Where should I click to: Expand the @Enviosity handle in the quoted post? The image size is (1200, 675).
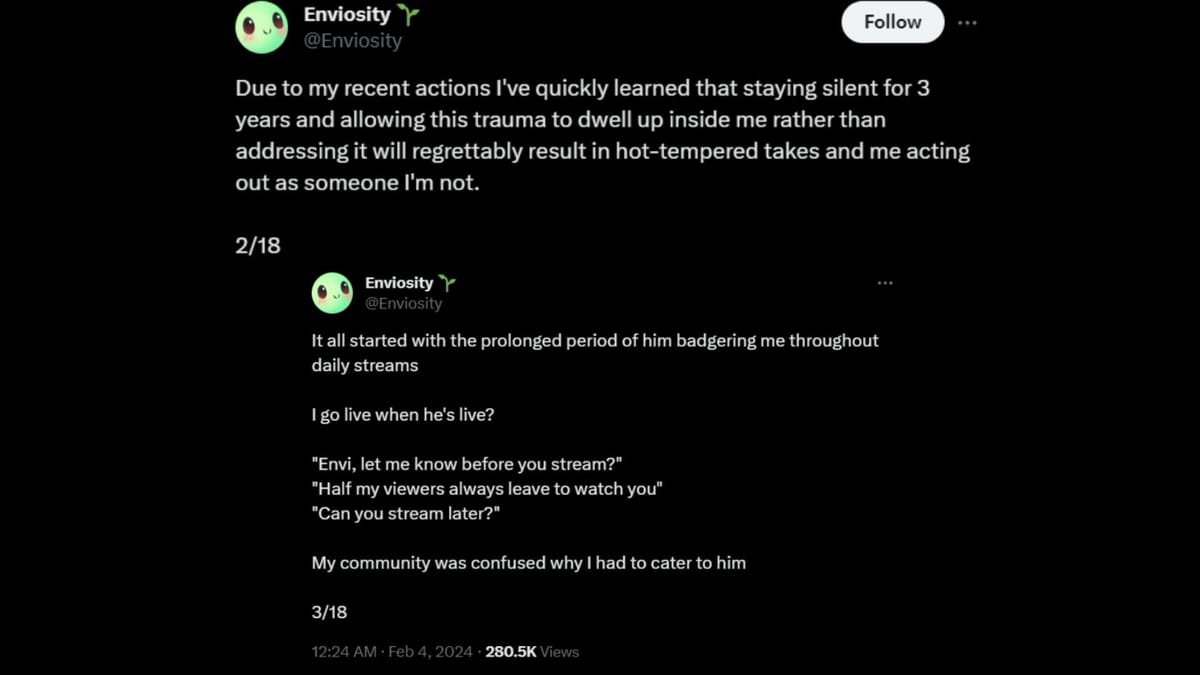[404, 303]
